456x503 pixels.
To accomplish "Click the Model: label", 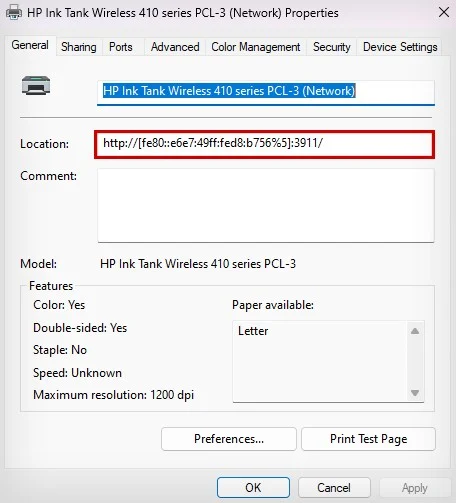I will coord(38,264).
